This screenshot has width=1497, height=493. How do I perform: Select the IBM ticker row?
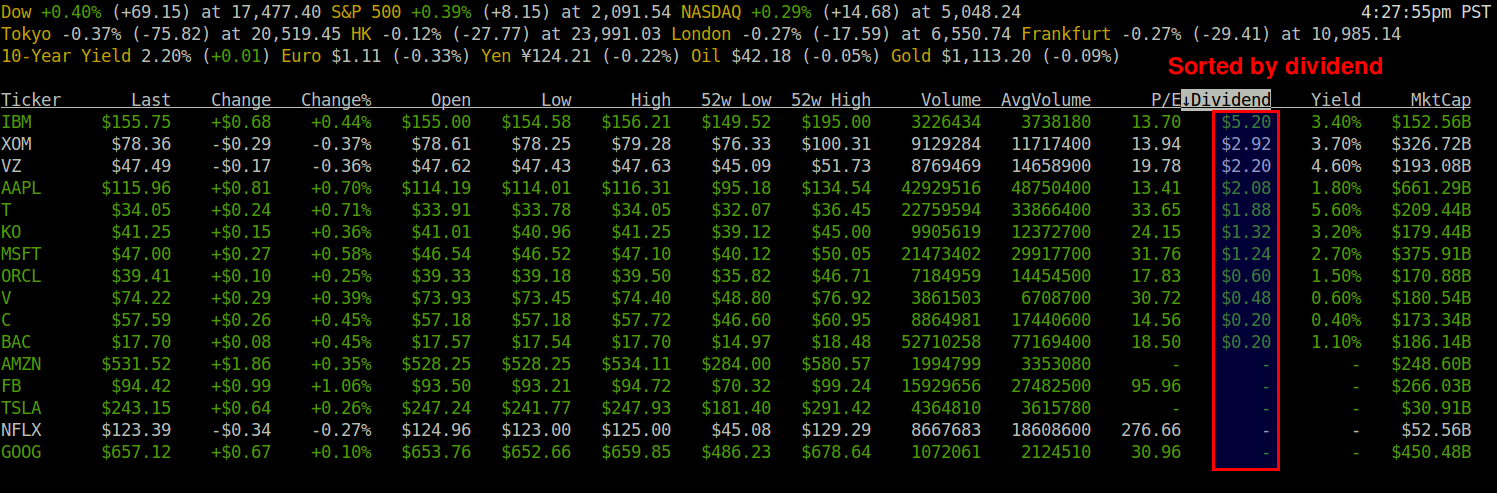click(736, 122)
